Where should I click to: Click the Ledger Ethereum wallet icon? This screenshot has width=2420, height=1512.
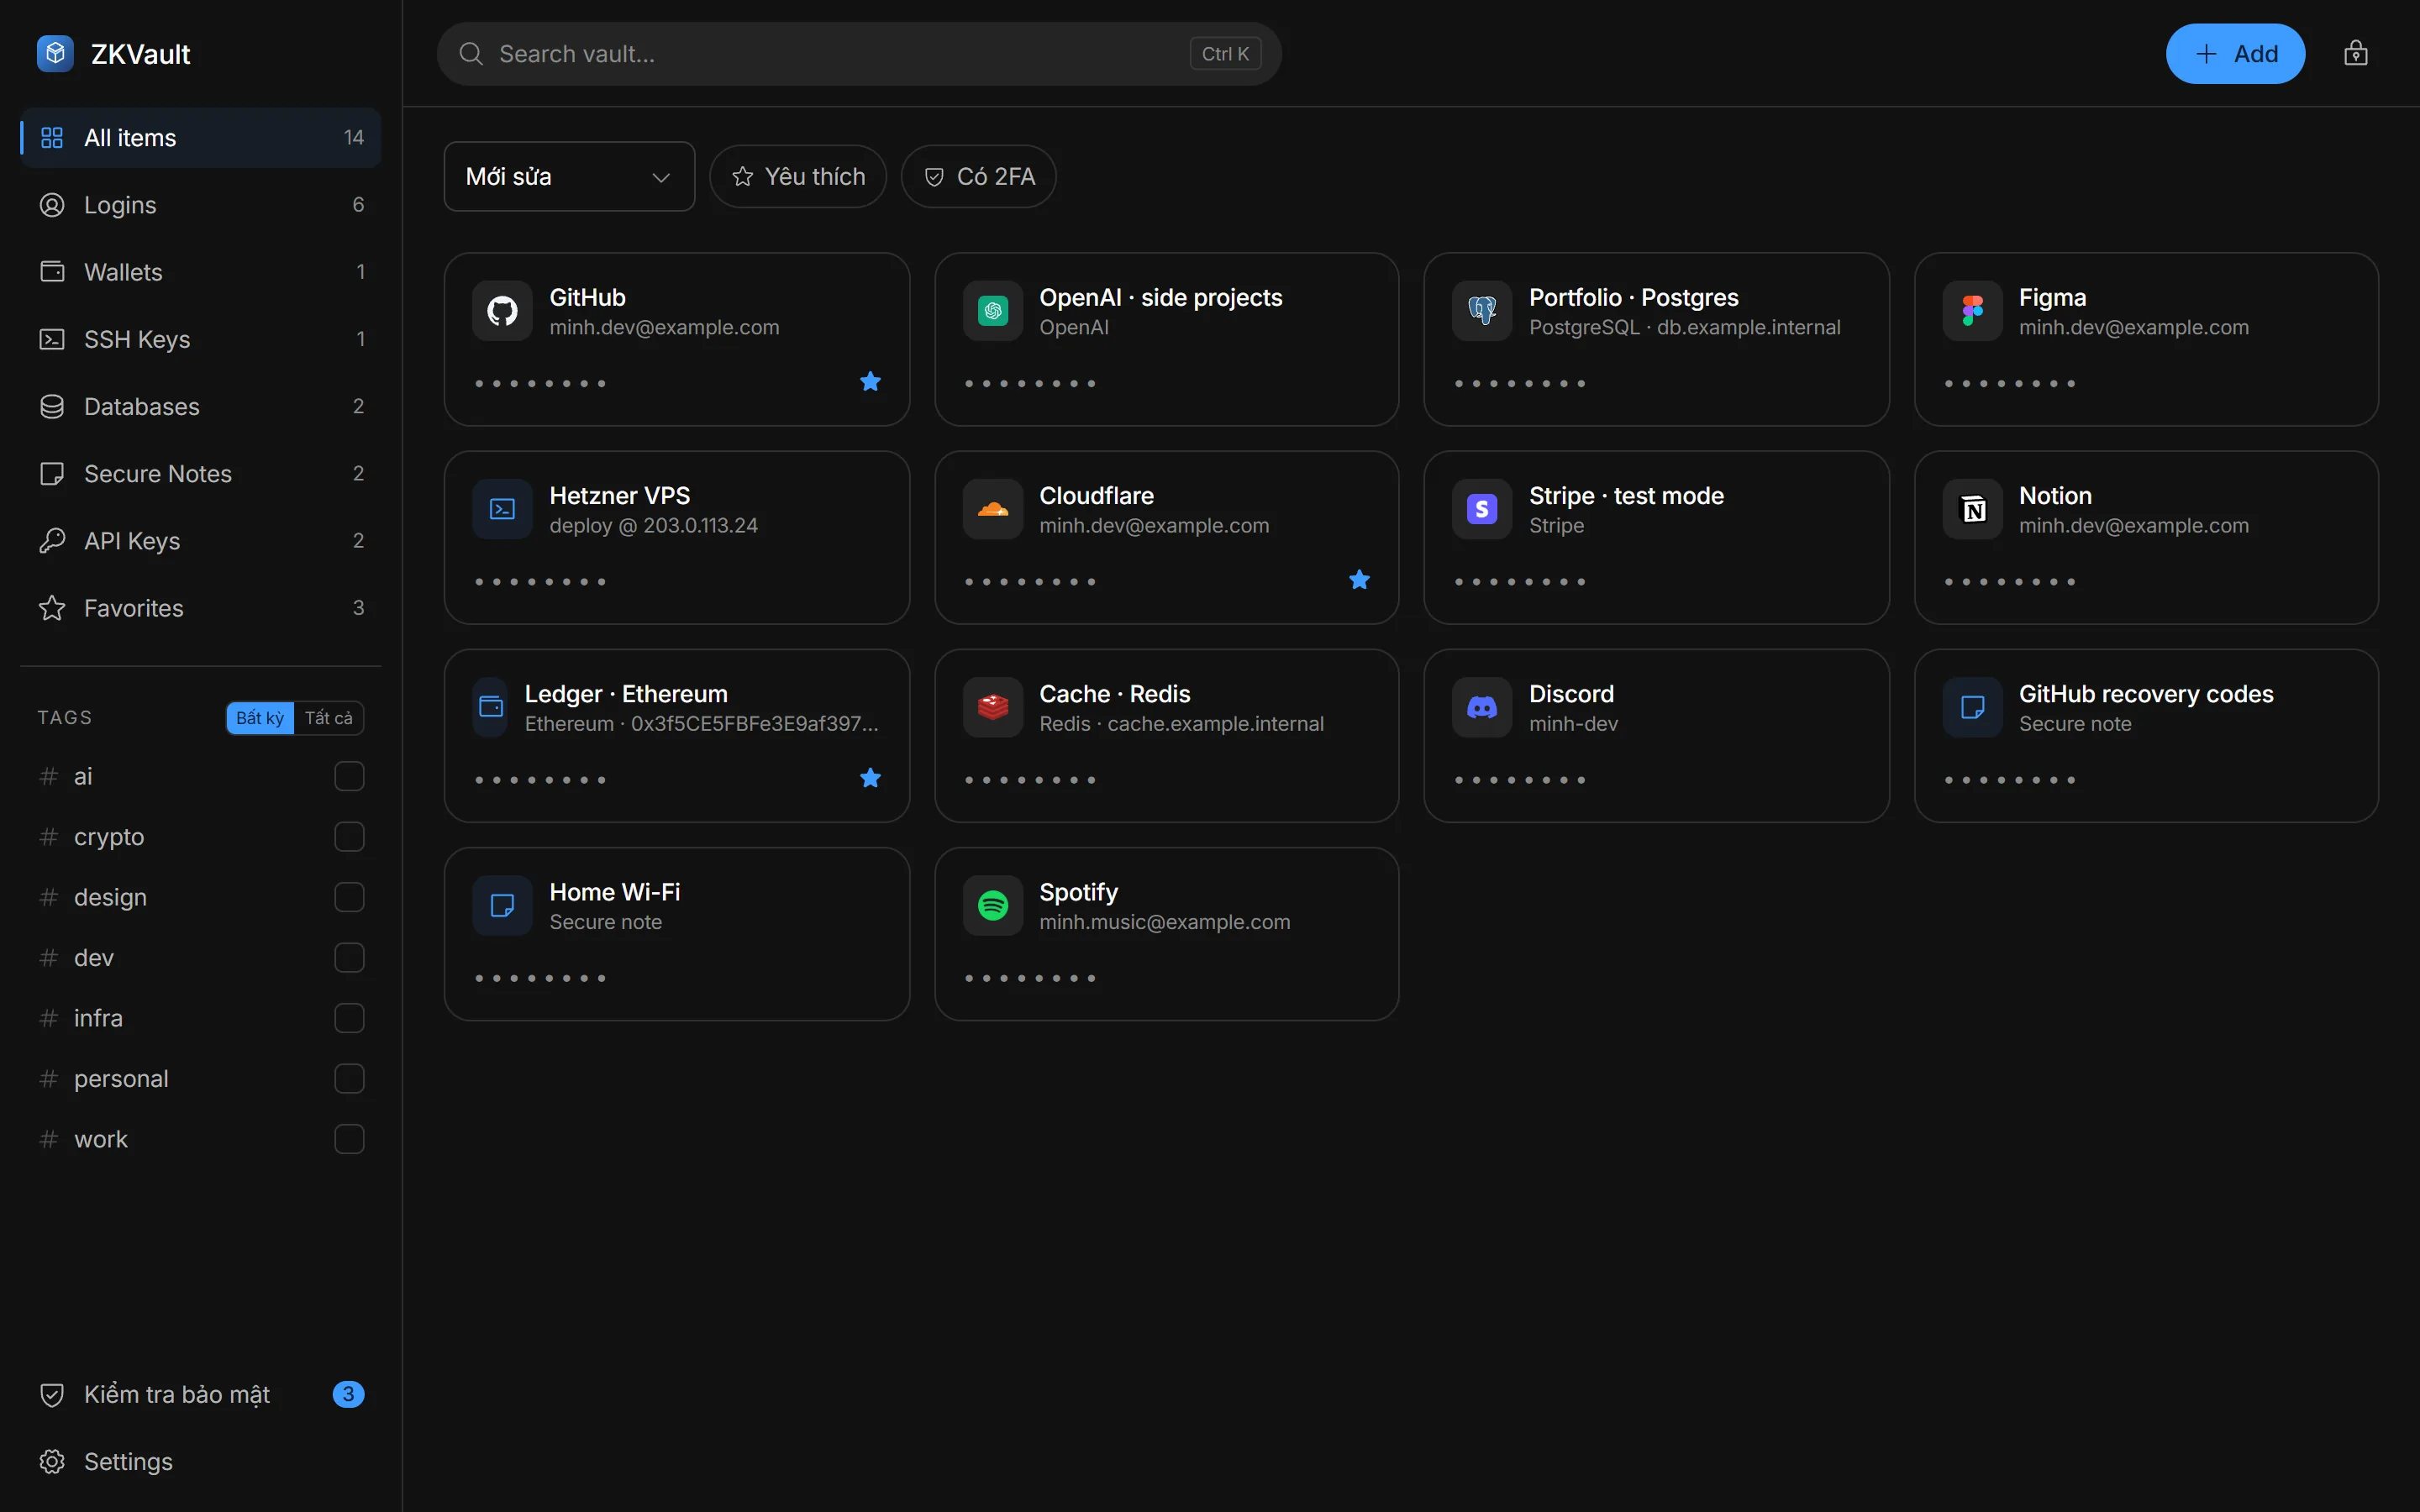coord(490,707)
